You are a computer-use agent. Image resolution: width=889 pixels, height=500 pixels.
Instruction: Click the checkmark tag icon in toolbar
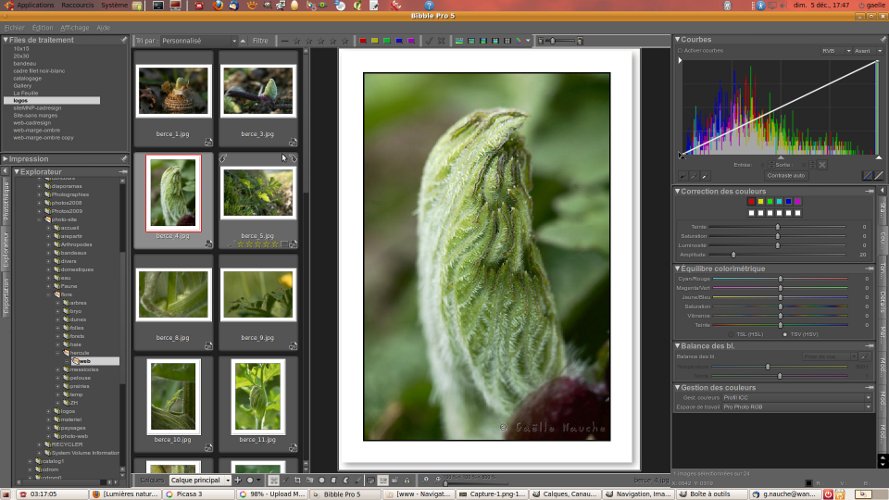(x=429, y=41)
